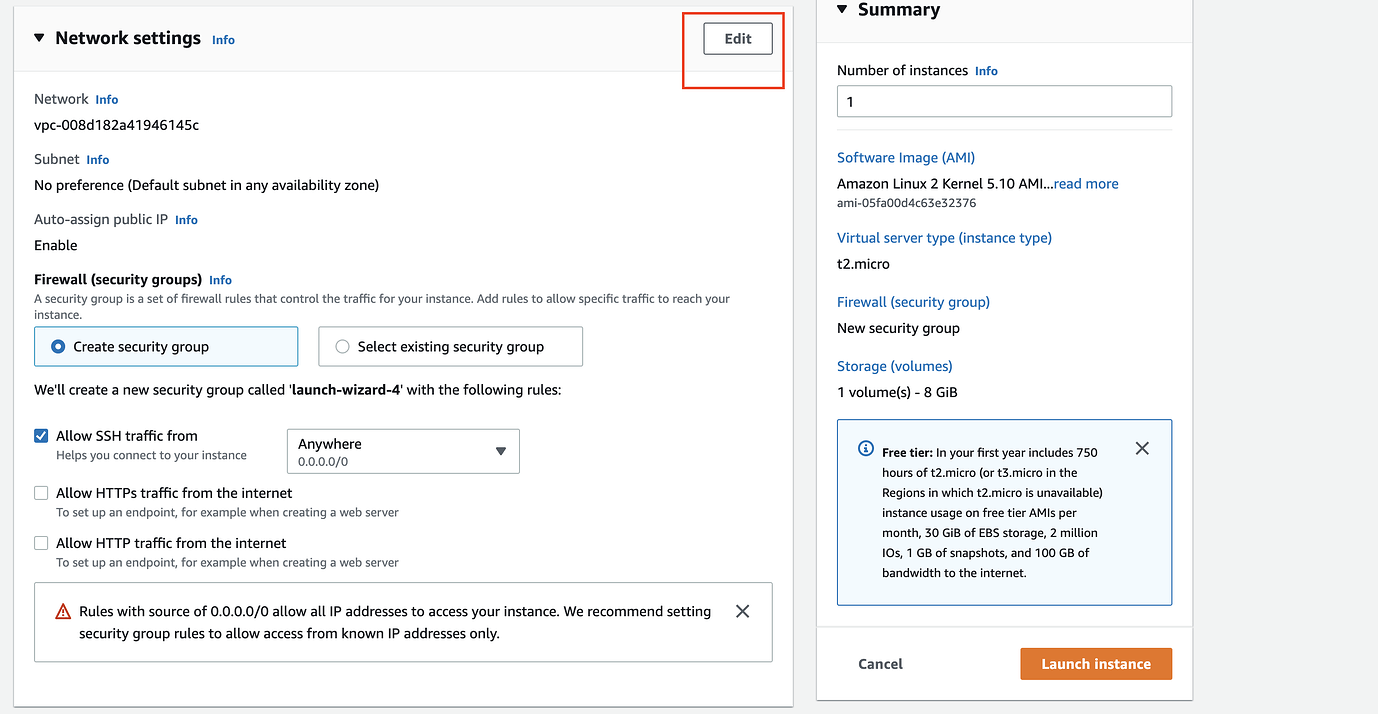Click the Free tier info circle icon
Viewport: 1378px width, 714px height.
pos(866,449)
